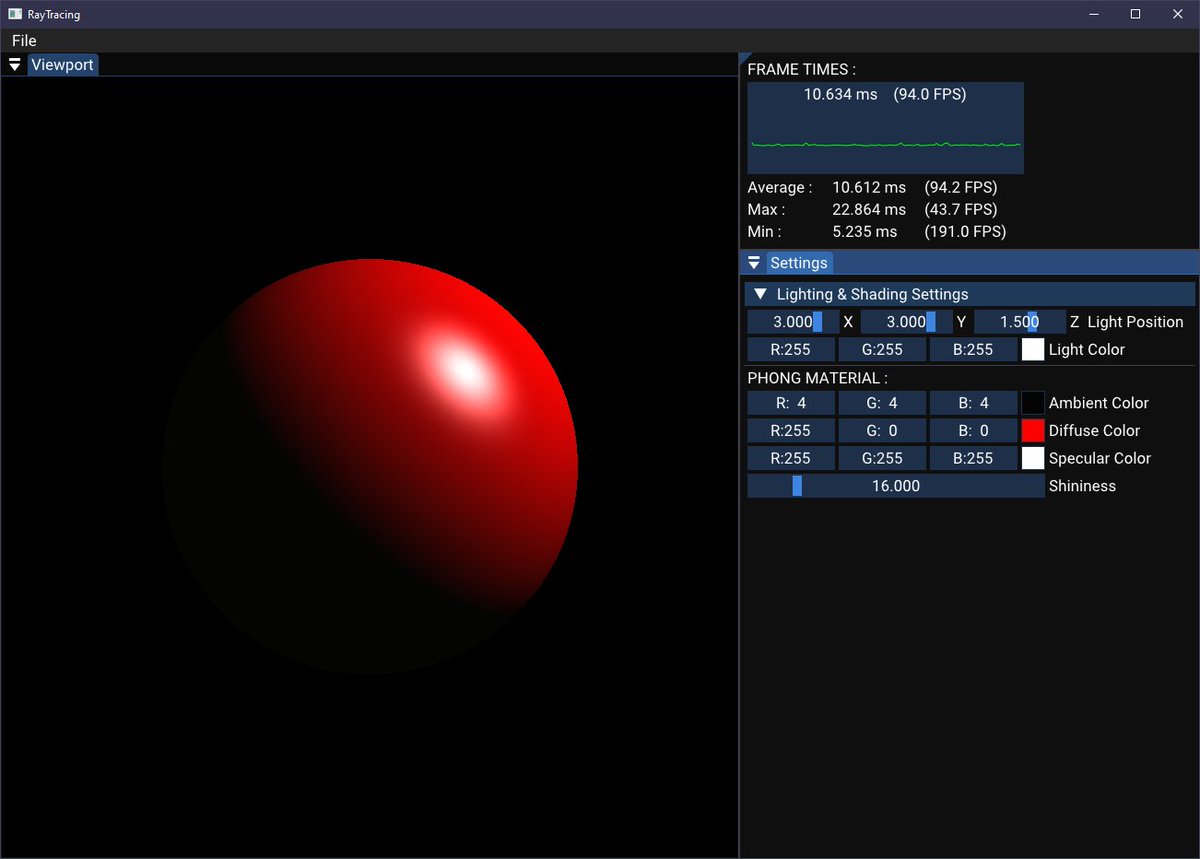Click the collapse triangle at frame times panel corner
This screenshot has width=1200, height=859.
[x=743, y=58]
